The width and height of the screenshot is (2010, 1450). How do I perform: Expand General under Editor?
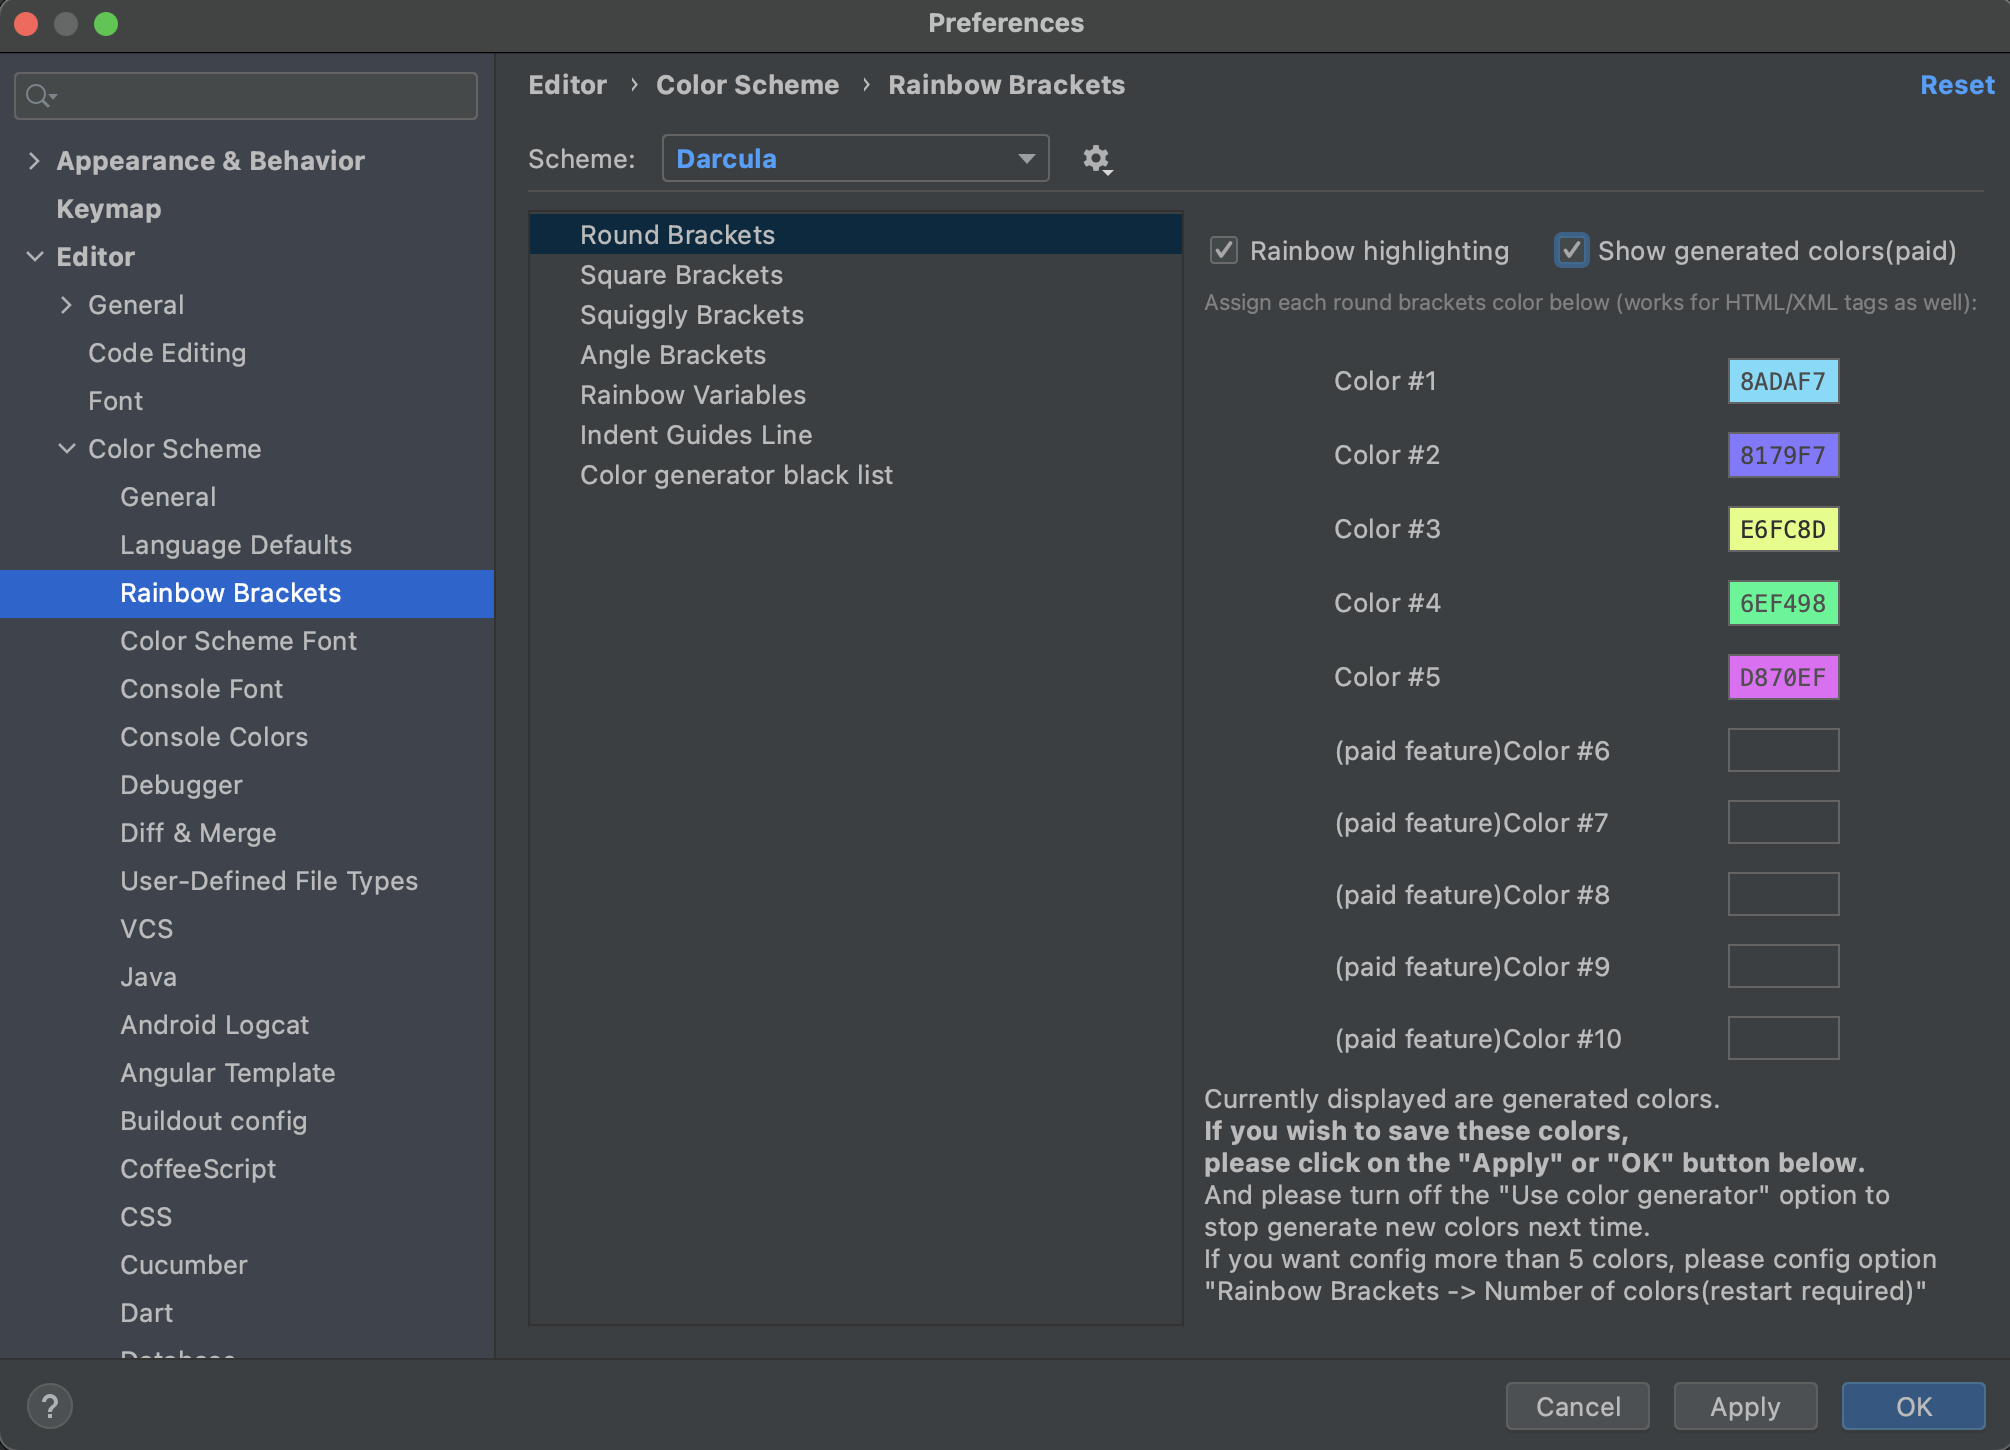click(67, 304)
